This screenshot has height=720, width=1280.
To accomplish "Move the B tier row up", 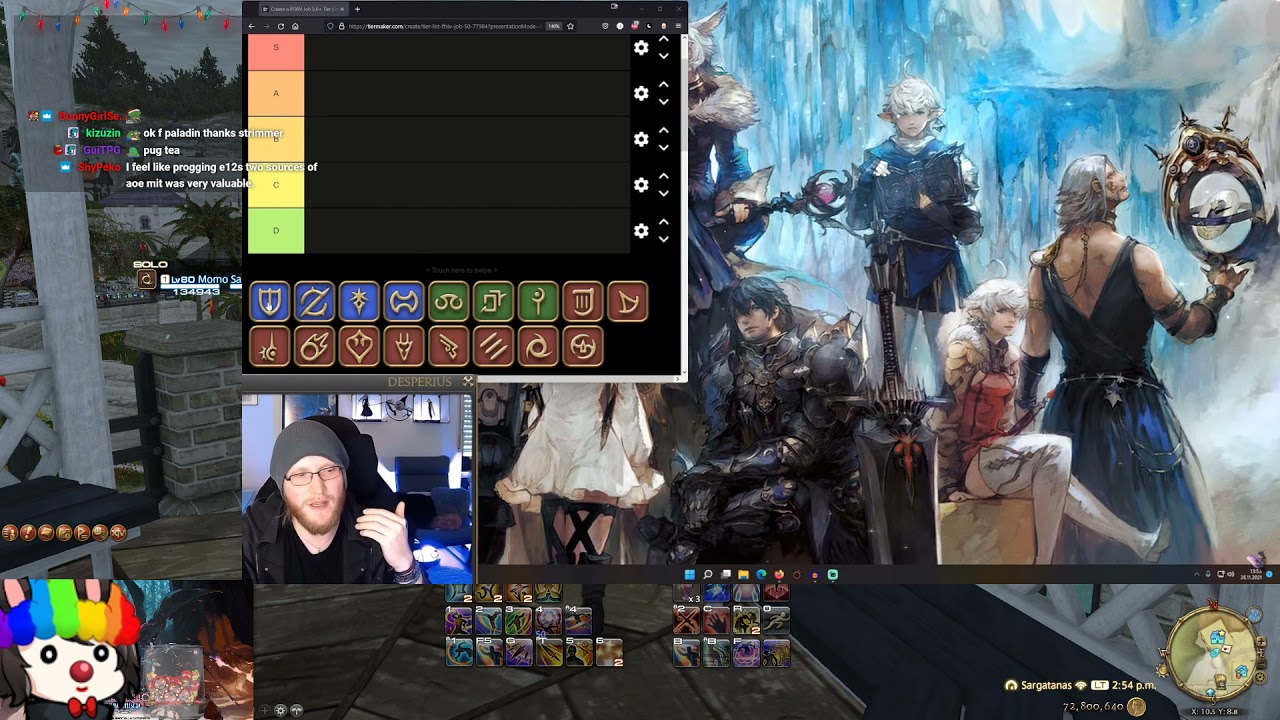I will tap(663, 131).
